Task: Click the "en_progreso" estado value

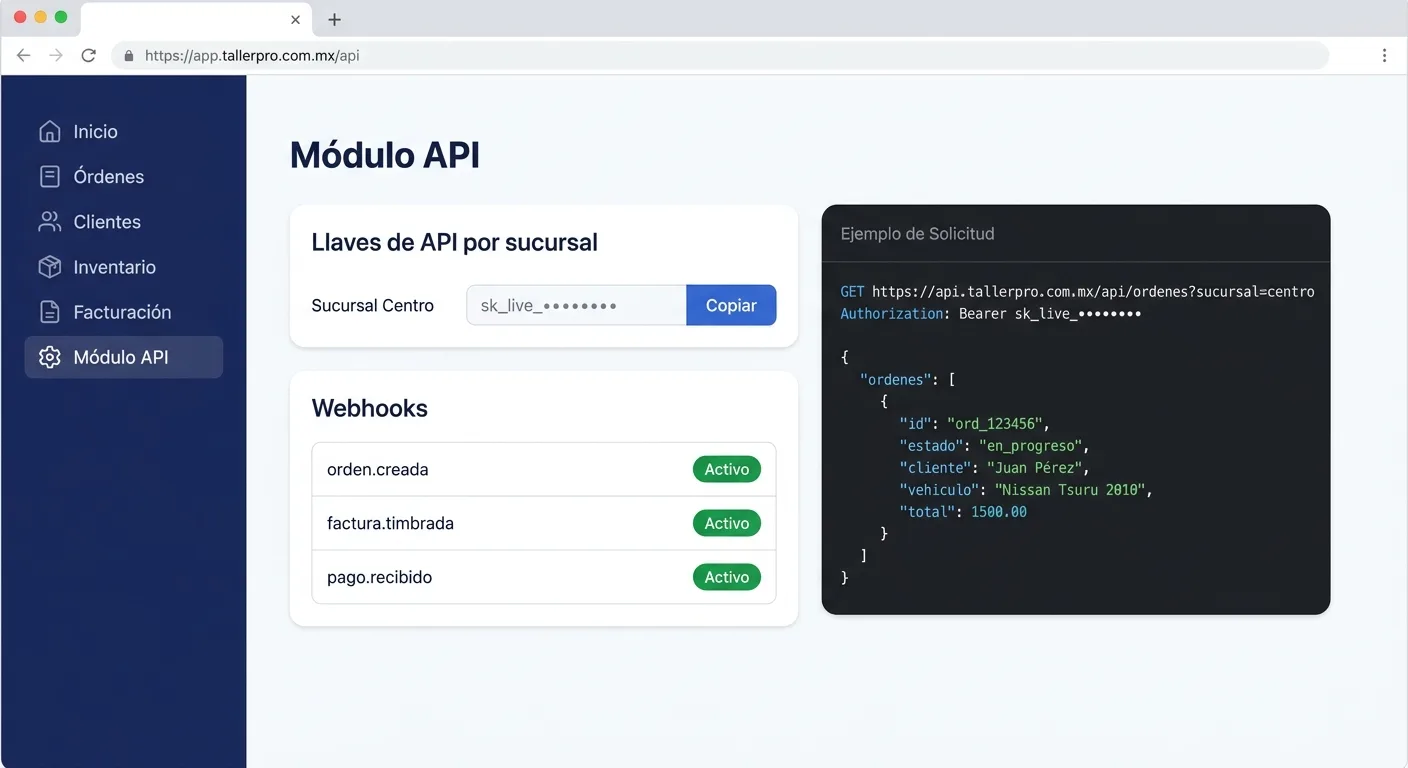Action: tap(1030, 446)
